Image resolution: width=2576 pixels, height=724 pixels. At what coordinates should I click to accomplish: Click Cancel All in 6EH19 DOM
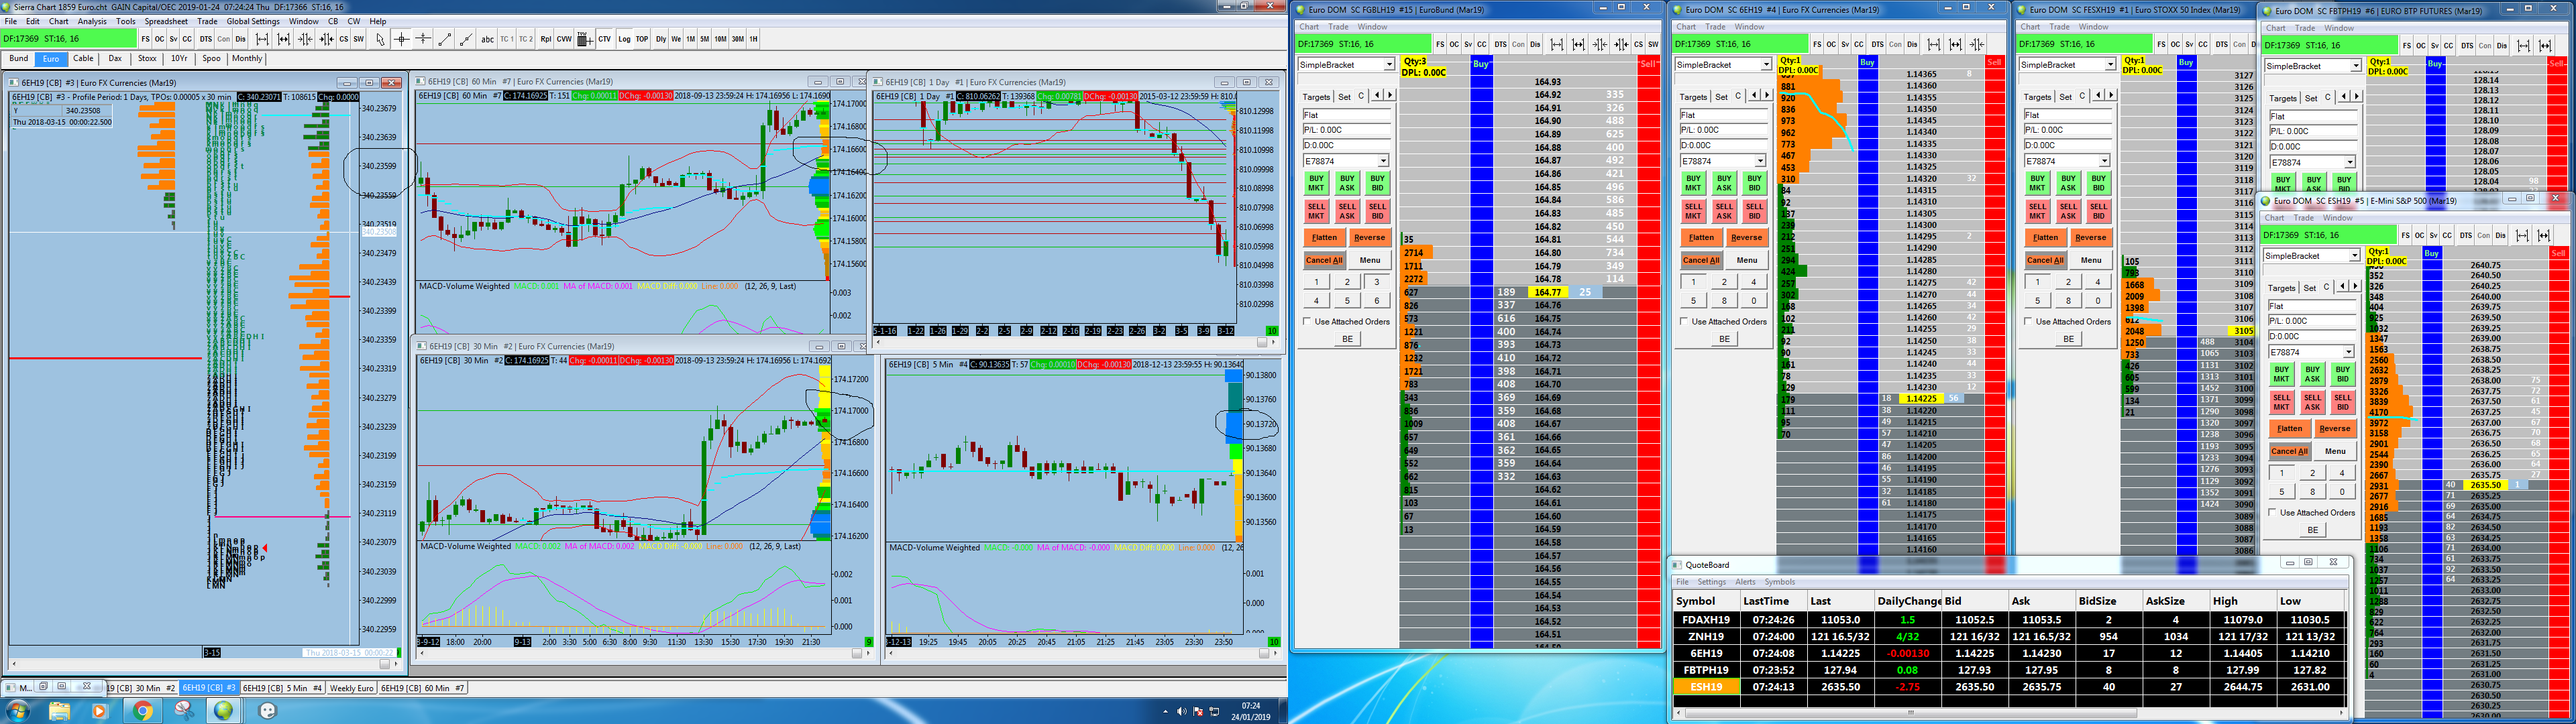click(x=1701, y=260)
